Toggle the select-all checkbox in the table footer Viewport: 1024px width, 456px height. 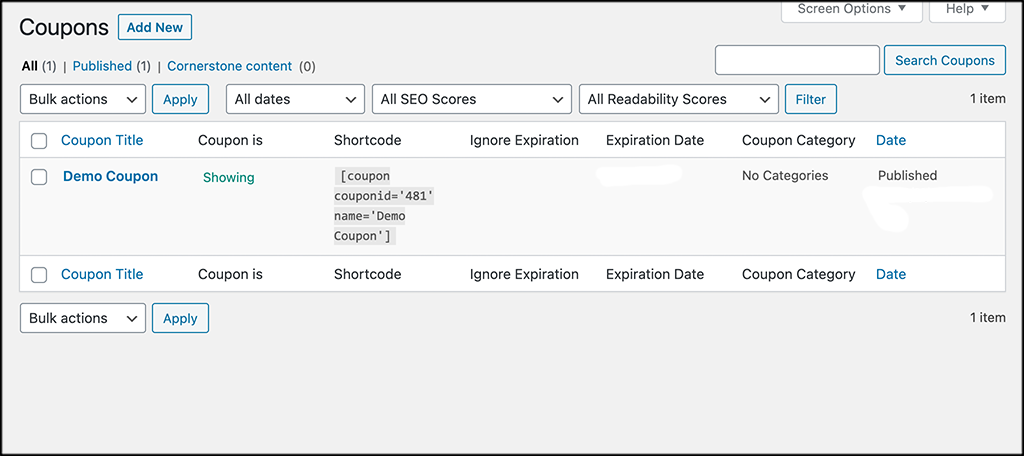point(39,275)
